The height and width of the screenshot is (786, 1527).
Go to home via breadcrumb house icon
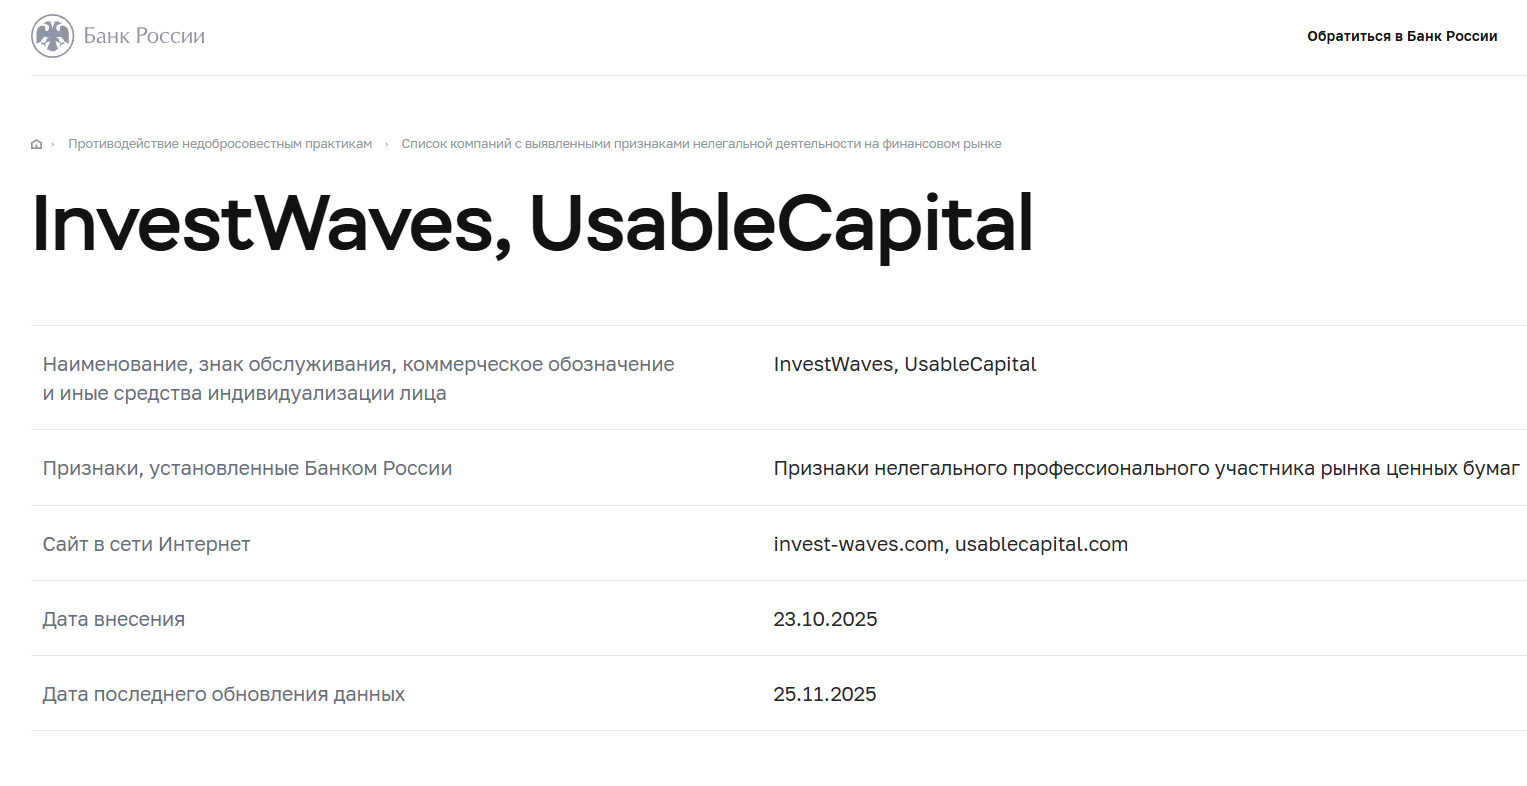coord(37,144)
